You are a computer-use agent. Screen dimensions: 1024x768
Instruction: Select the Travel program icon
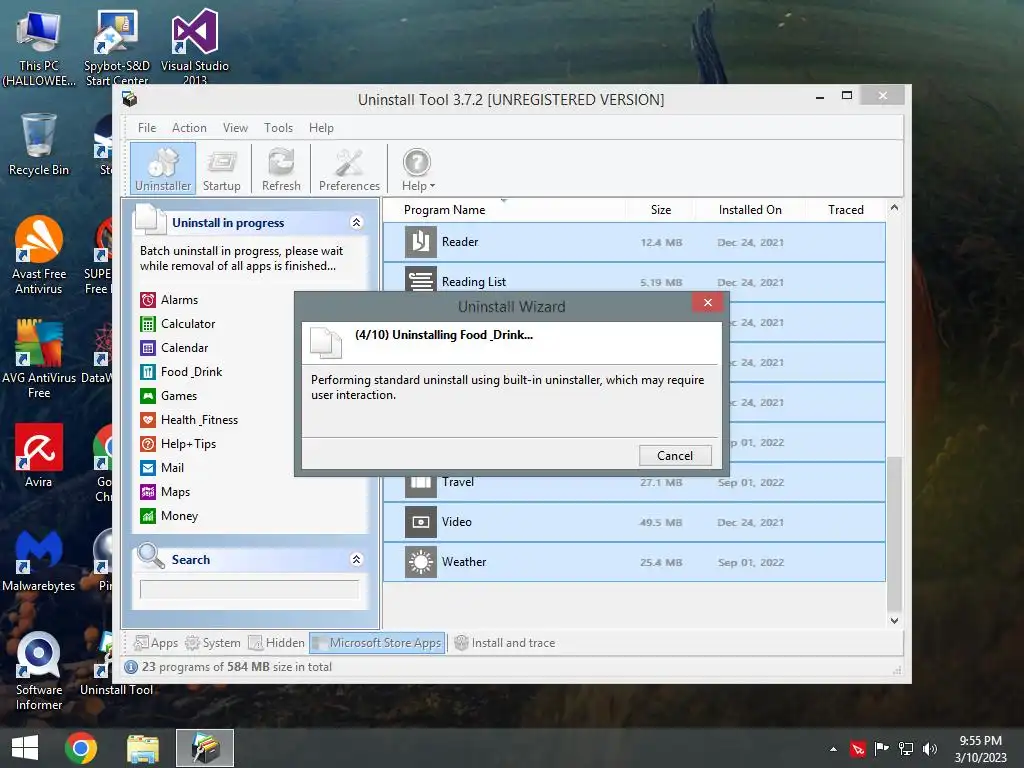click(x=421, y=486)
